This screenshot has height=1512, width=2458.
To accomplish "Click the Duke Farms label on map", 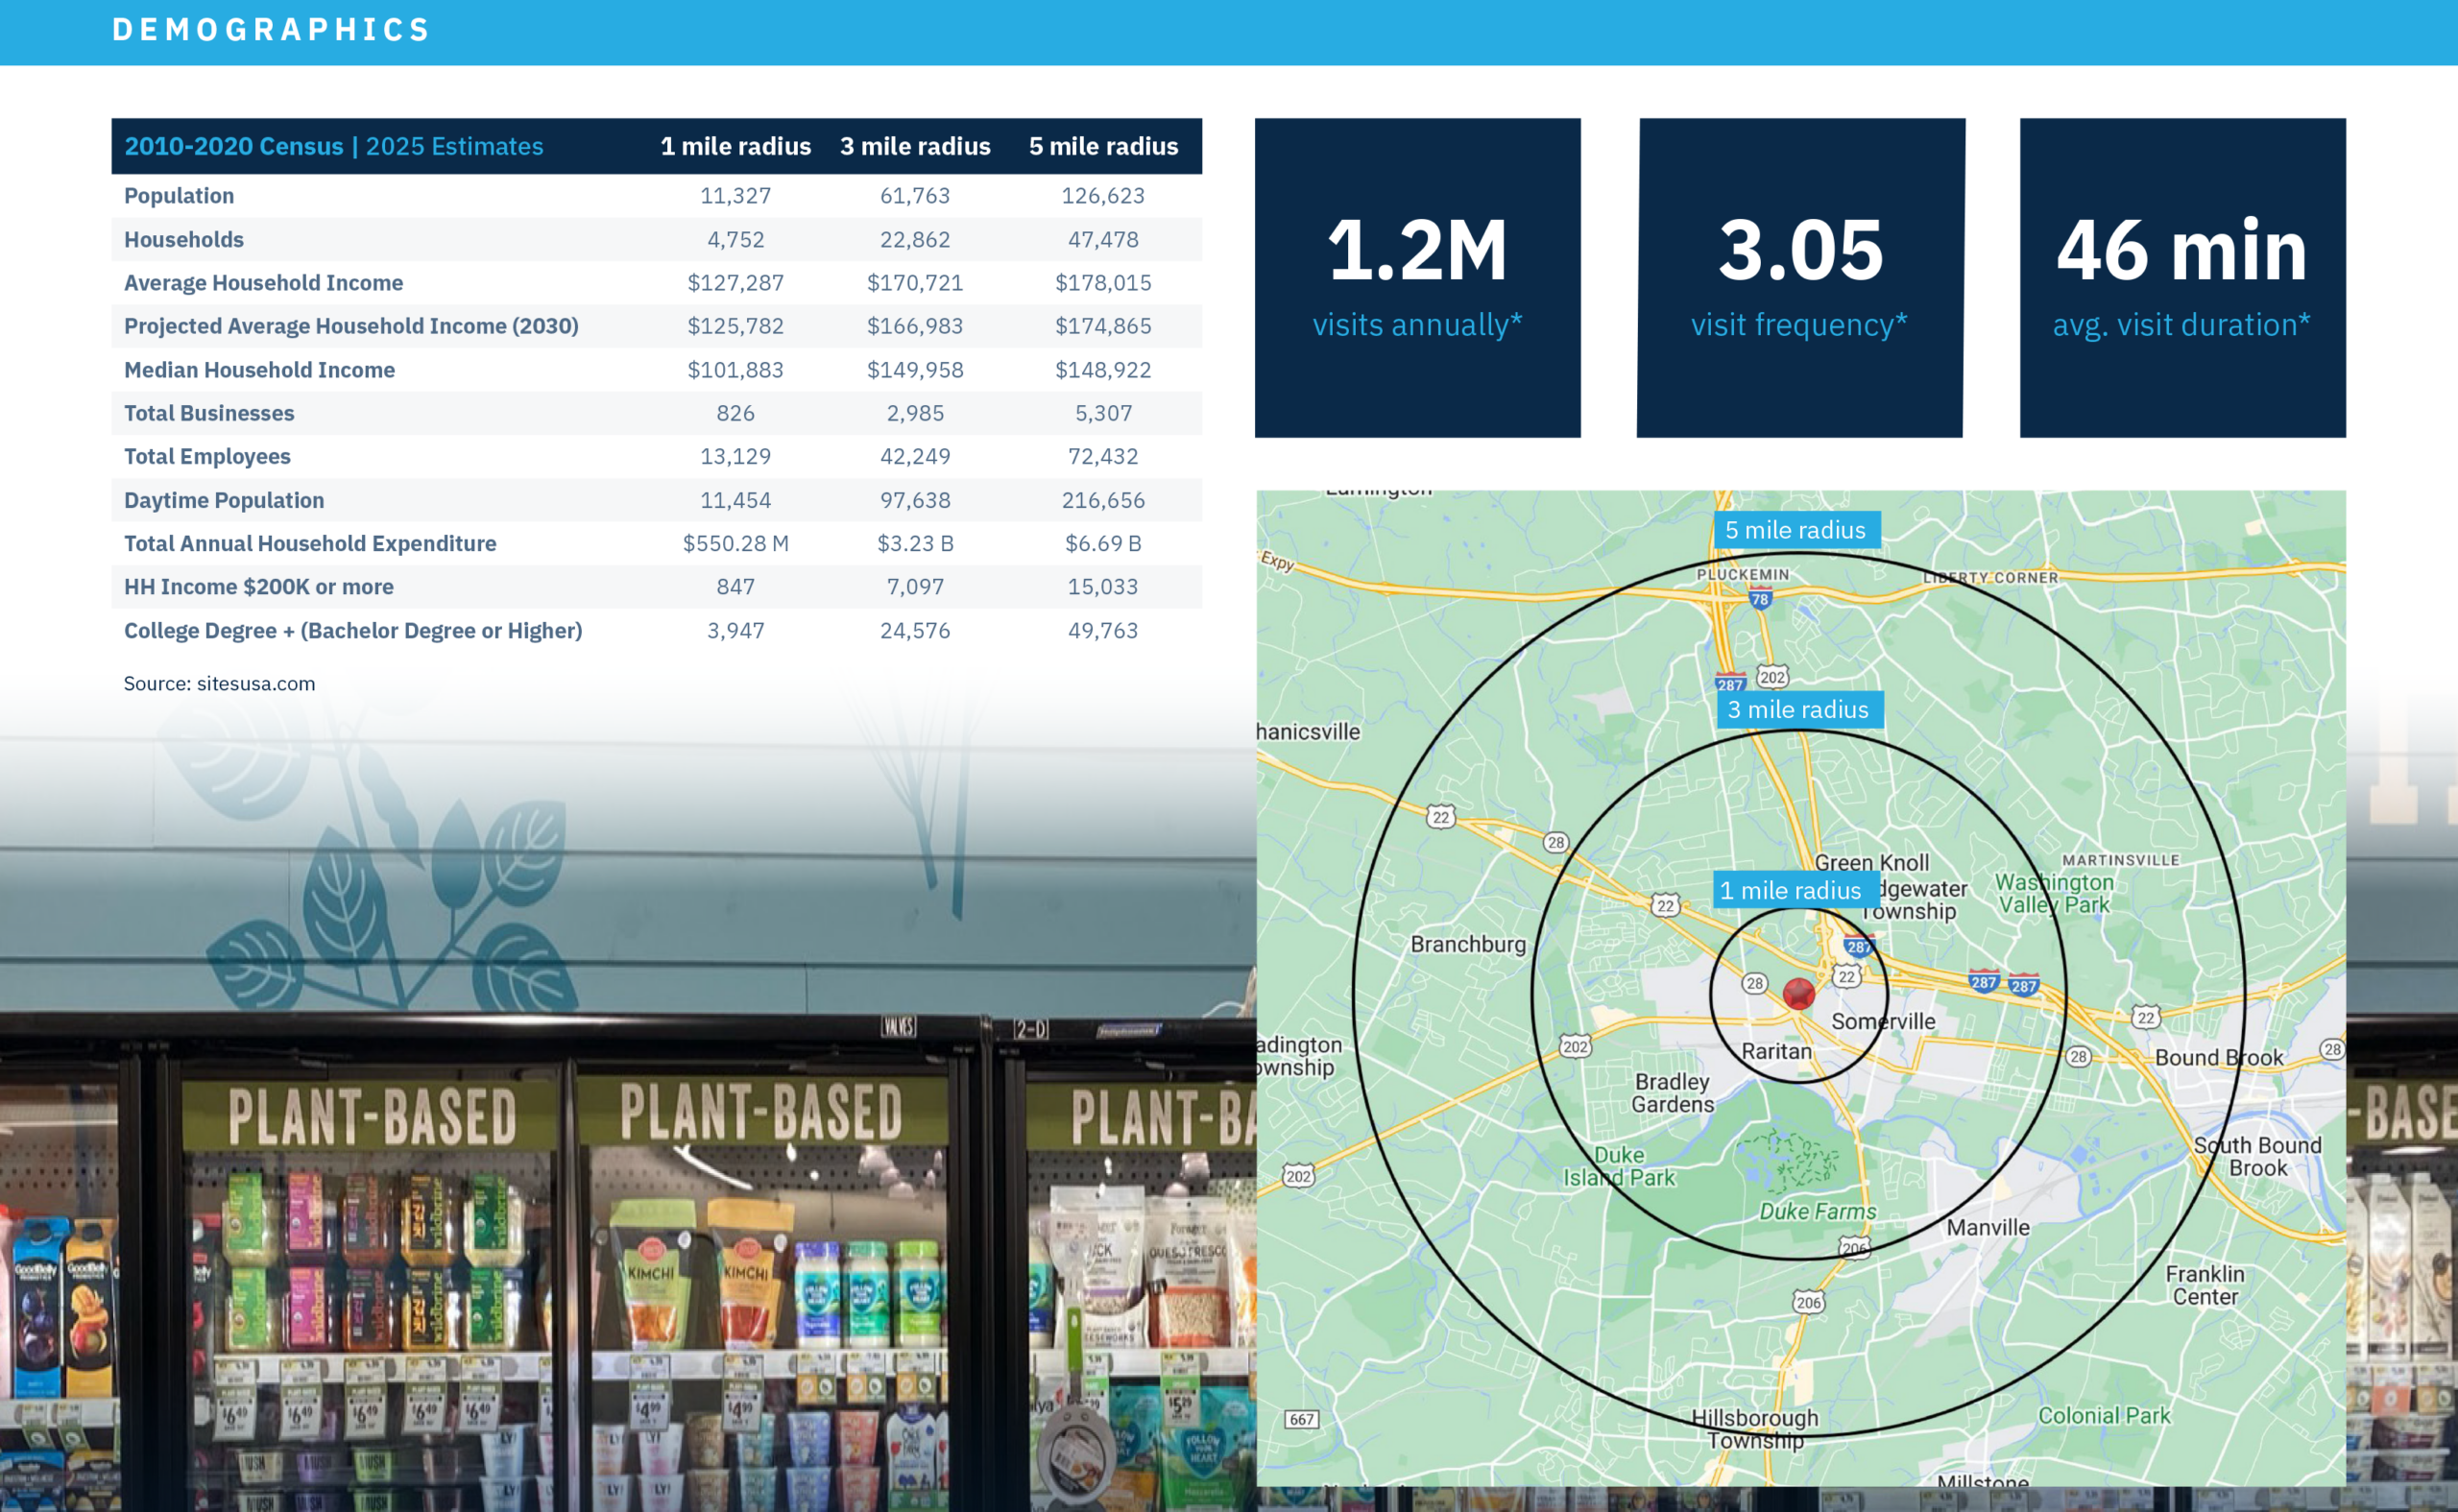I will point(1817,1211).
